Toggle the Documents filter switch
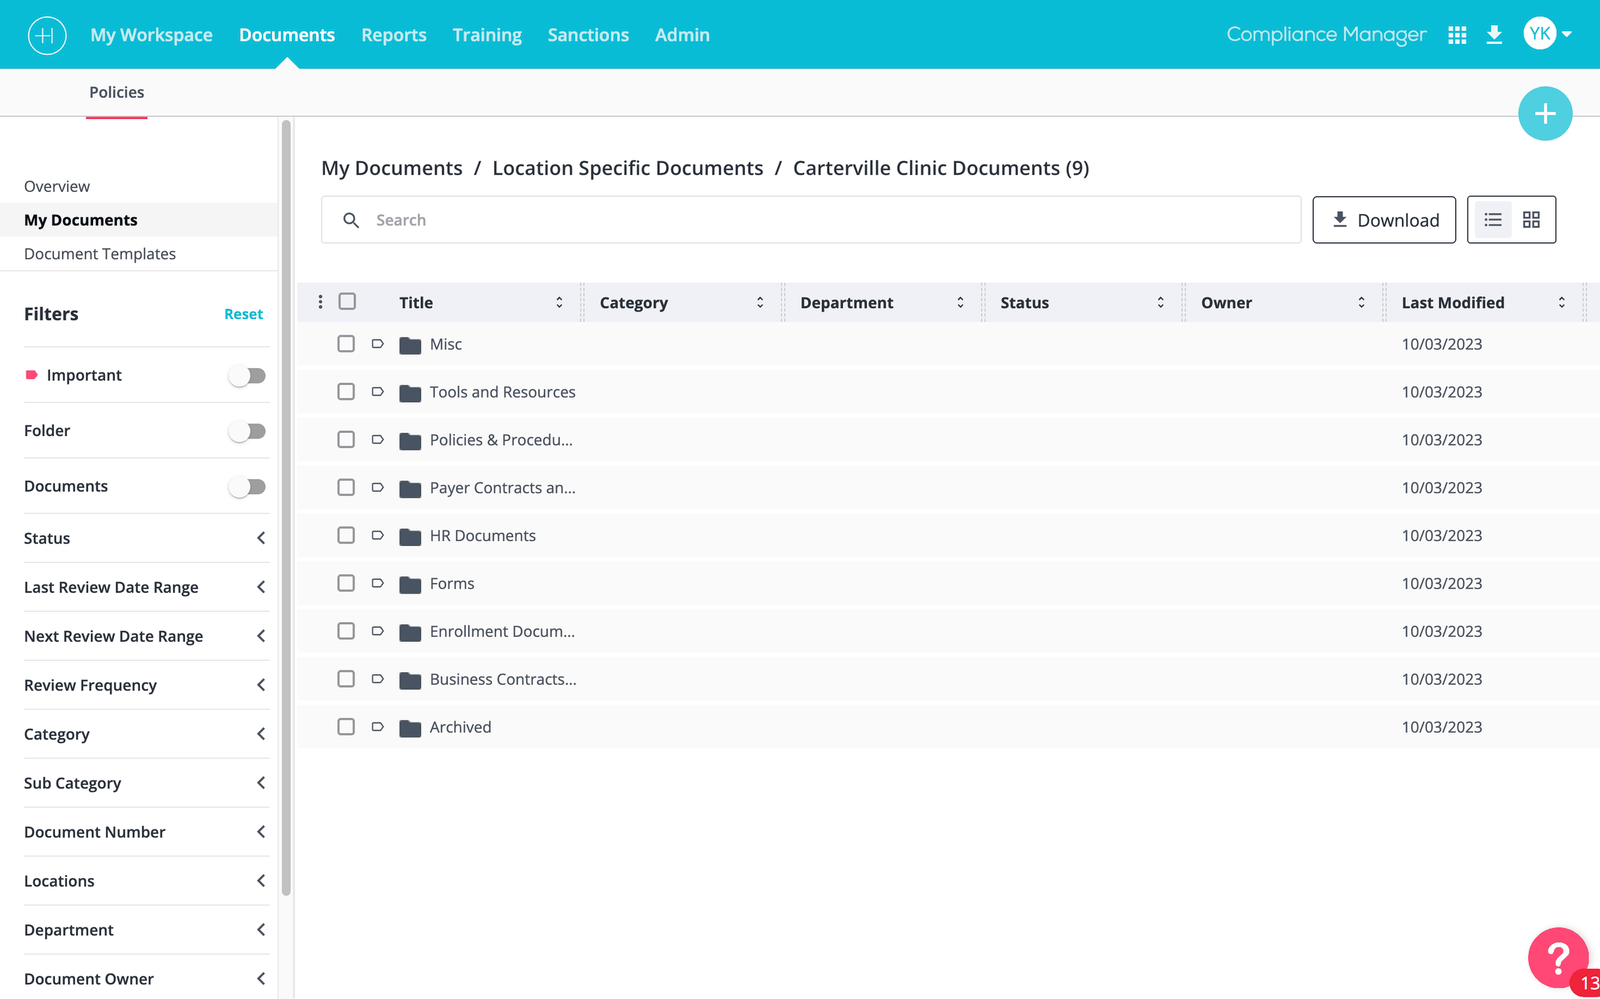This screenshot has width=1600, height=999. (x=247, y=487)
